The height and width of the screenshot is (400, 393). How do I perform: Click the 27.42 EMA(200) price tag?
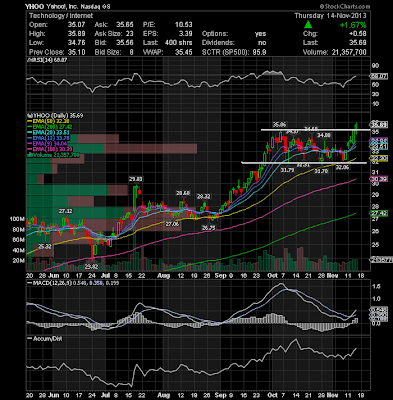click(379, 213)
